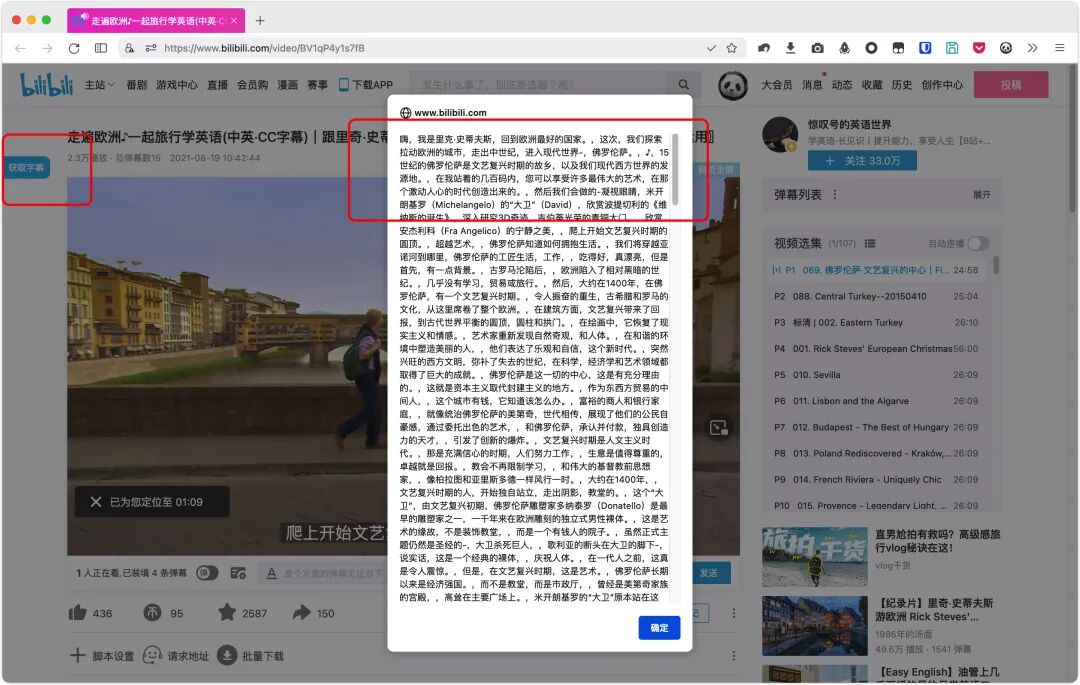Image resolution: width=1080 pixels, height=685 pixels.
Task: Bookmark this page with star icon
Action: point(731,48)
